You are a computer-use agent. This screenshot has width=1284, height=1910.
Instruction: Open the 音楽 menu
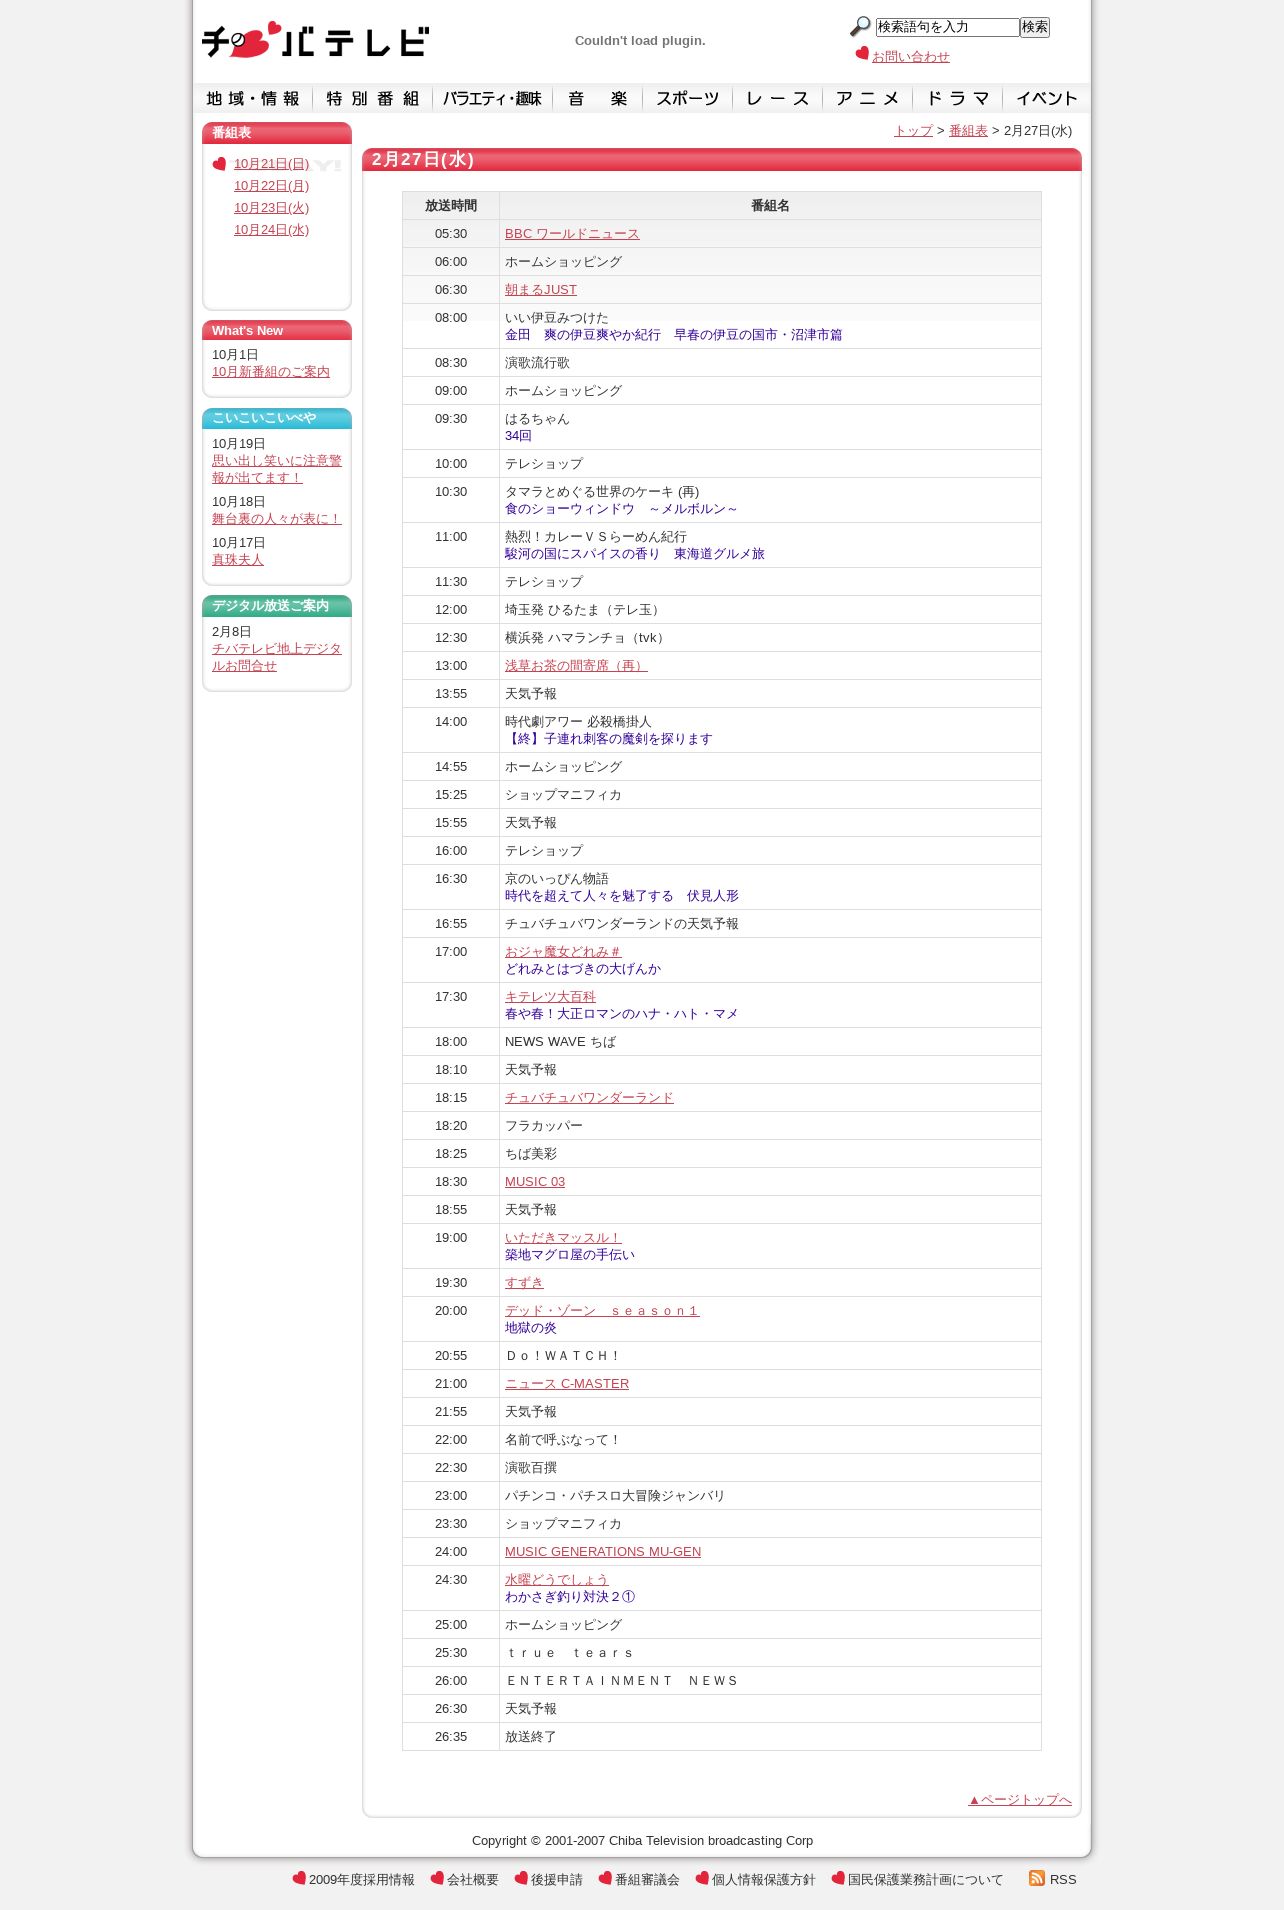click(598, 98)
